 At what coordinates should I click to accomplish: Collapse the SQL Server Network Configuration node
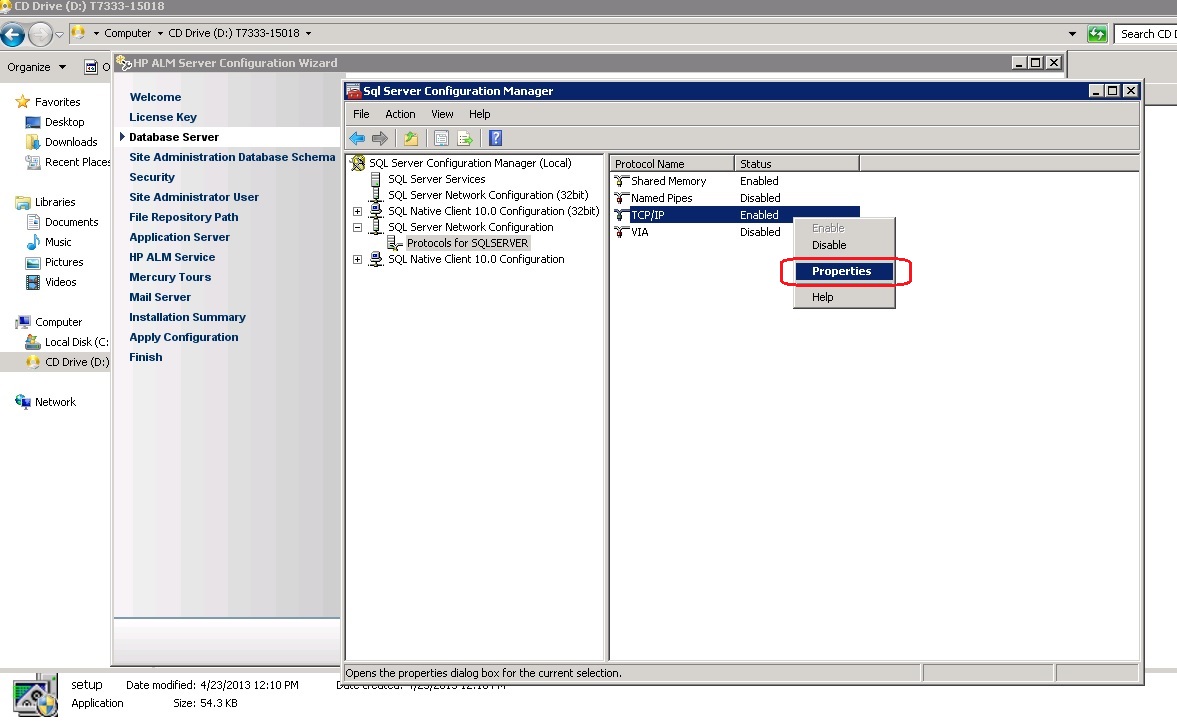pyautogui.click(x=357, y=227)
